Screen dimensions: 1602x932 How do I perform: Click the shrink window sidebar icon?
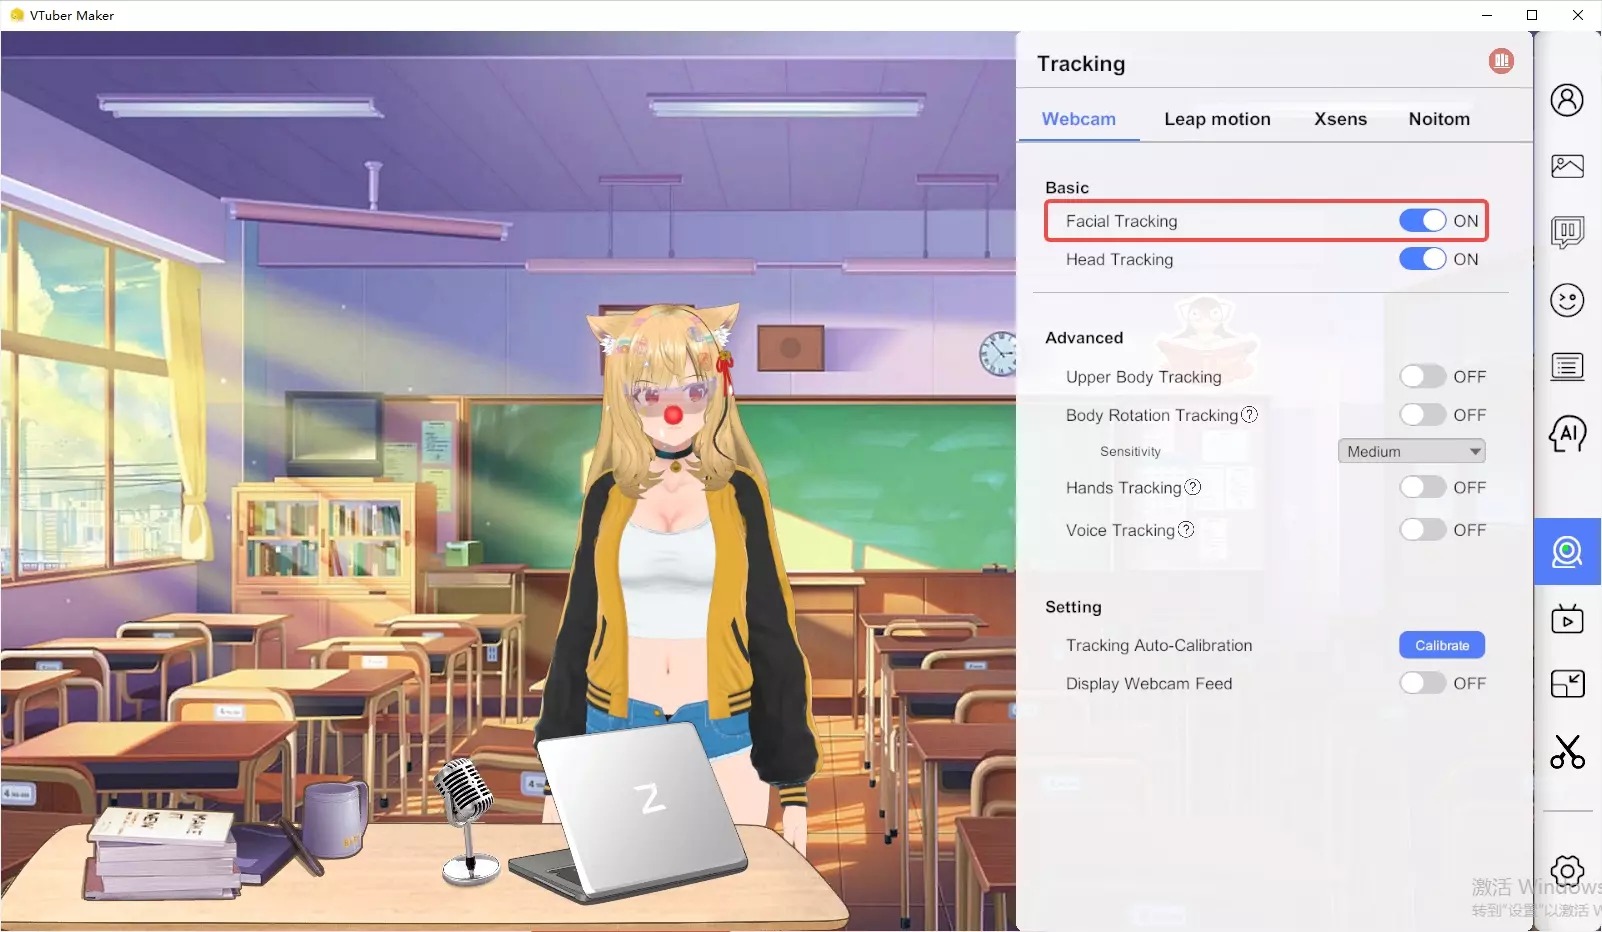pos(1567,684)
